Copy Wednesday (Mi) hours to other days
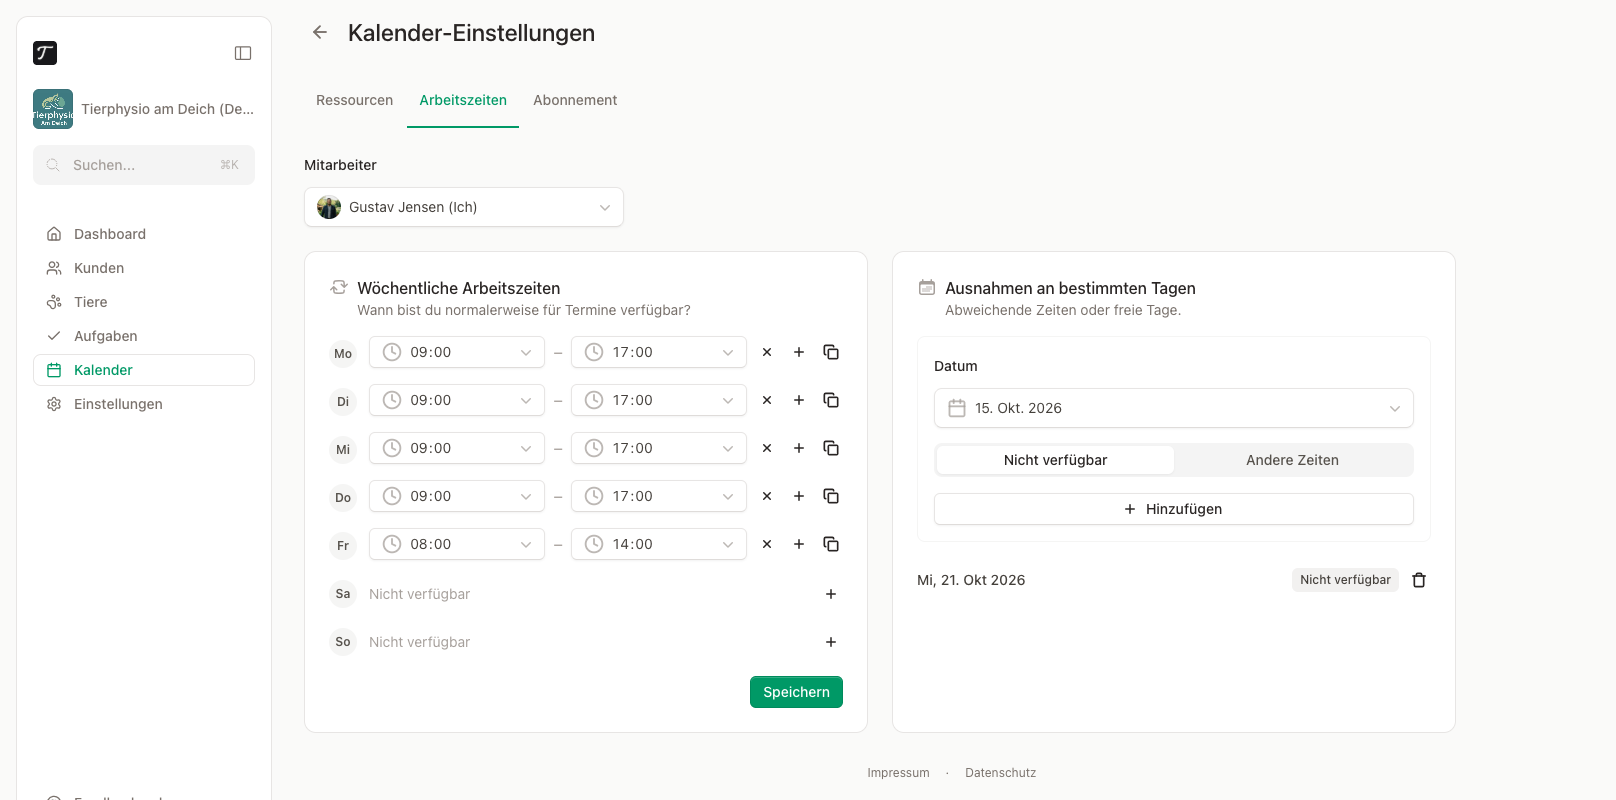Screen dimensions: 1616x800 (x=831, y=448)
